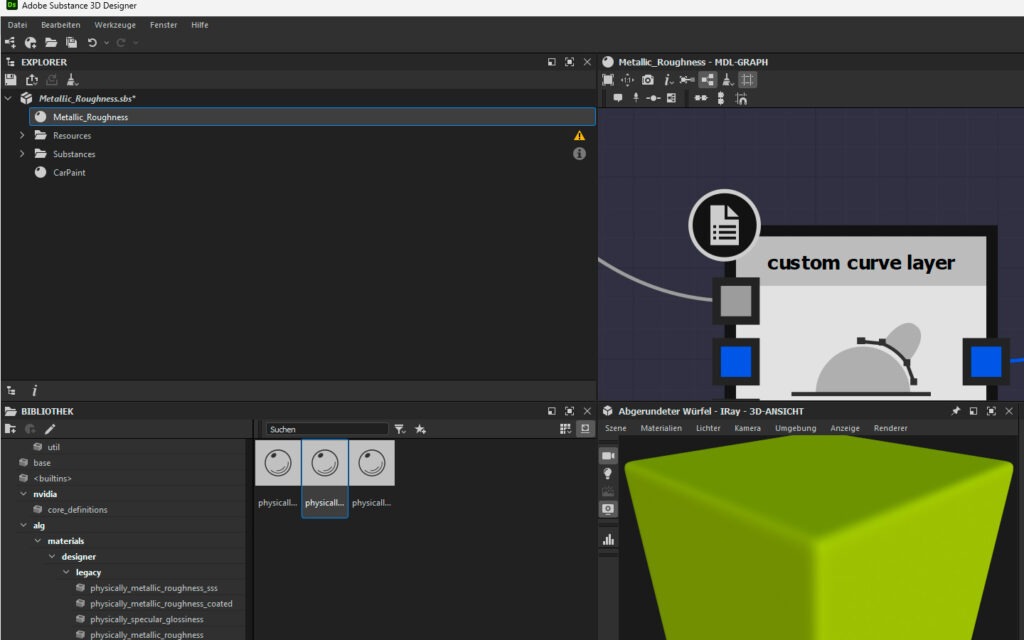Viewport: 1024px width, 640px height.
Task: Add a frame with the frame icon
Action: (671, 98)
